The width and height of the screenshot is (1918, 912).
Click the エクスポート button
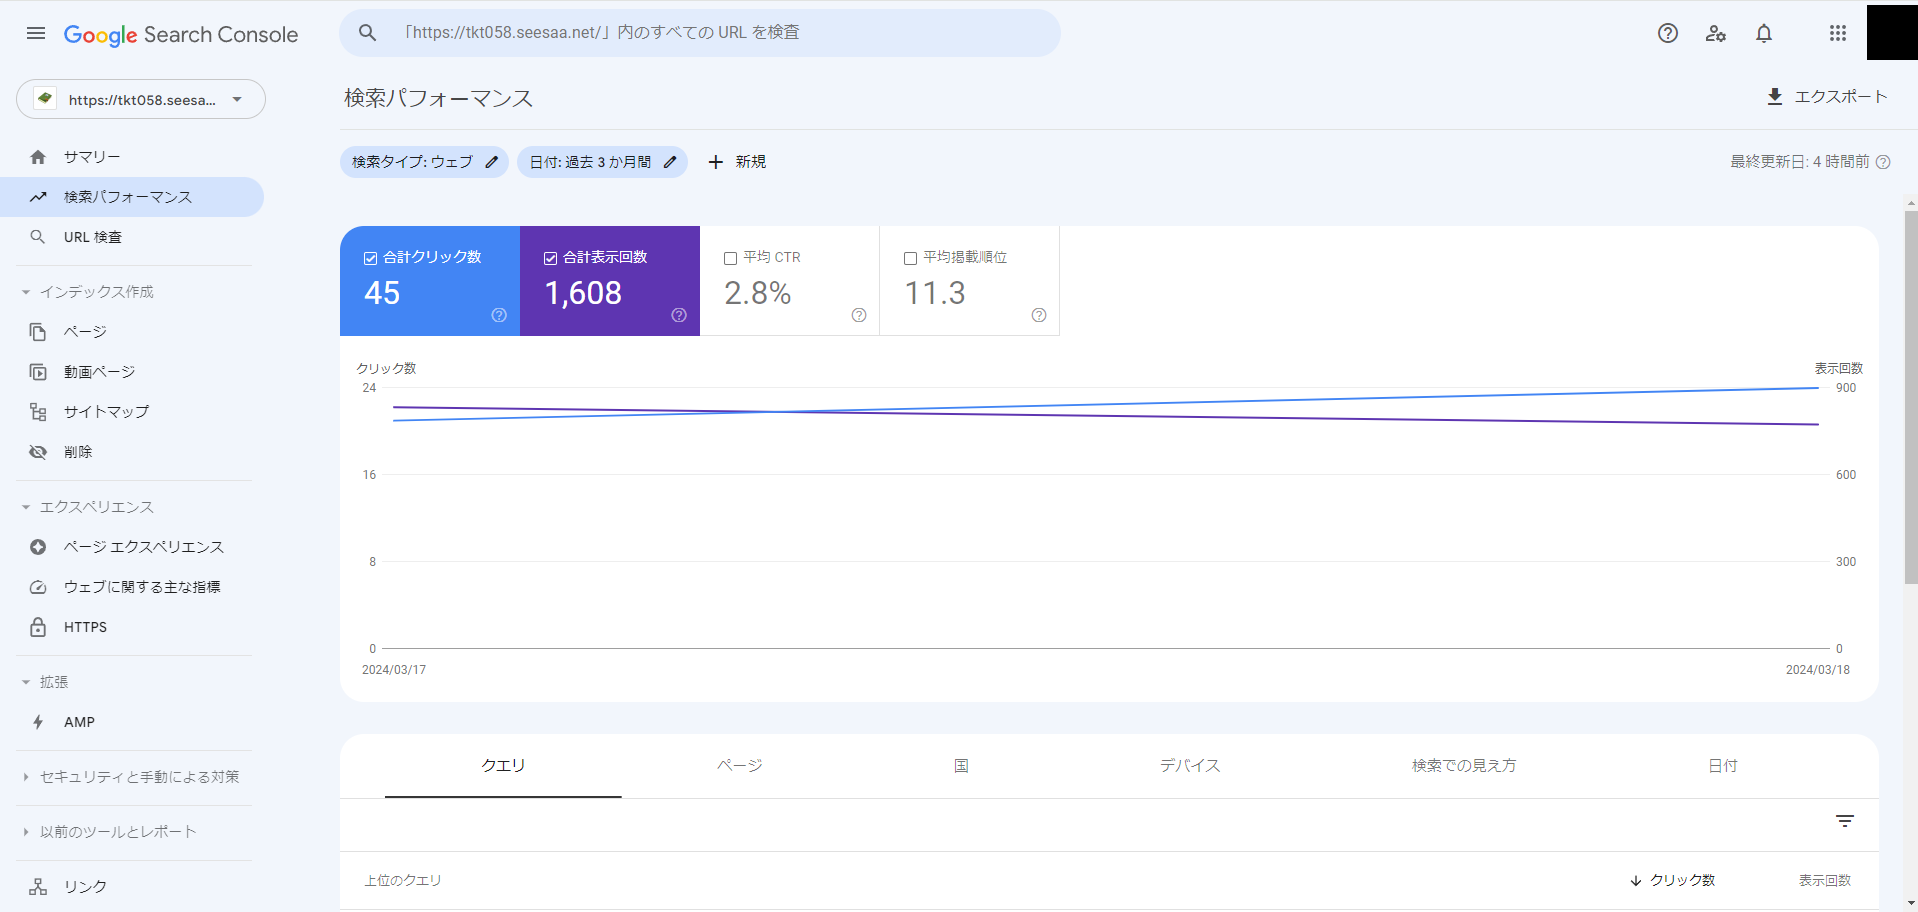(x=1826, y=96)
